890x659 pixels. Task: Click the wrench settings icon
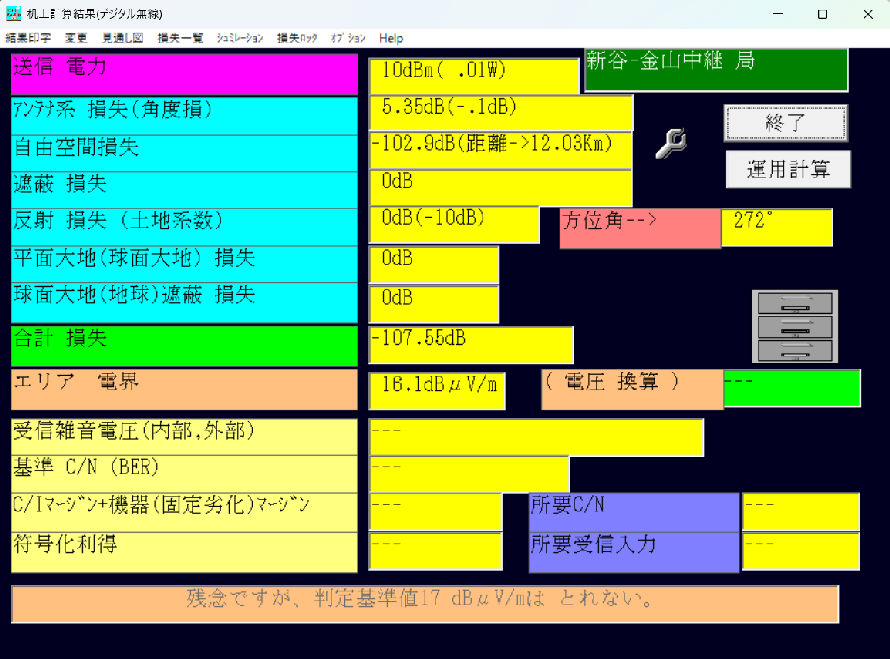(671, 143)
